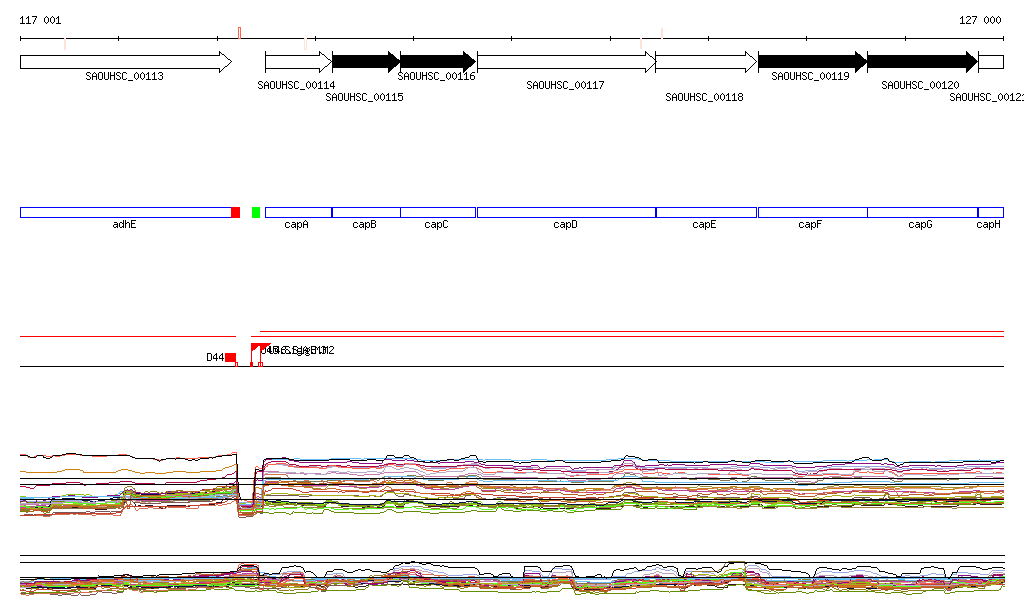Select the SAOUHSC_00118 gene arrow
The image size is (1024, 611).
coord(706,62)
